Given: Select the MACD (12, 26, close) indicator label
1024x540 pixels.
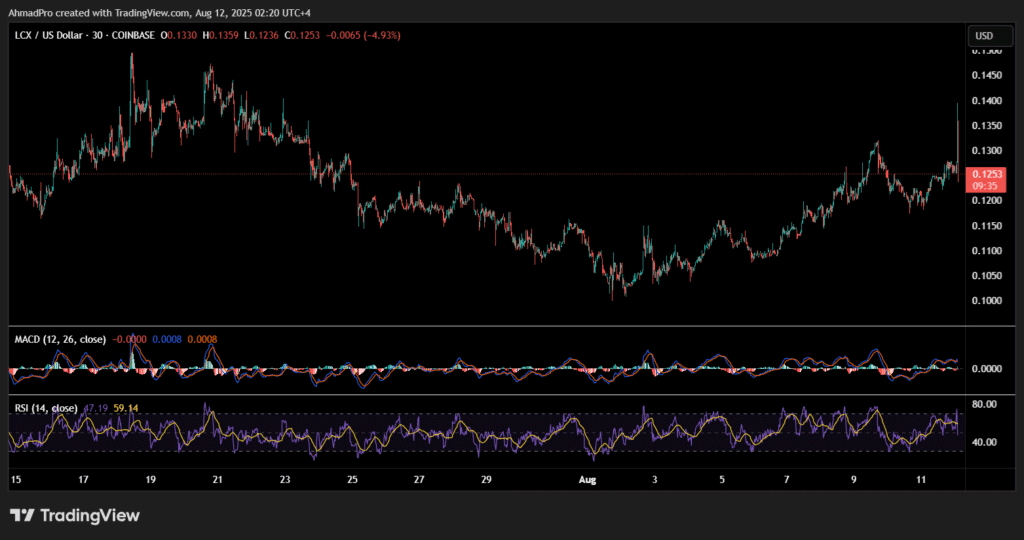Looking at the screenshot, I should (x=60, y=339).
